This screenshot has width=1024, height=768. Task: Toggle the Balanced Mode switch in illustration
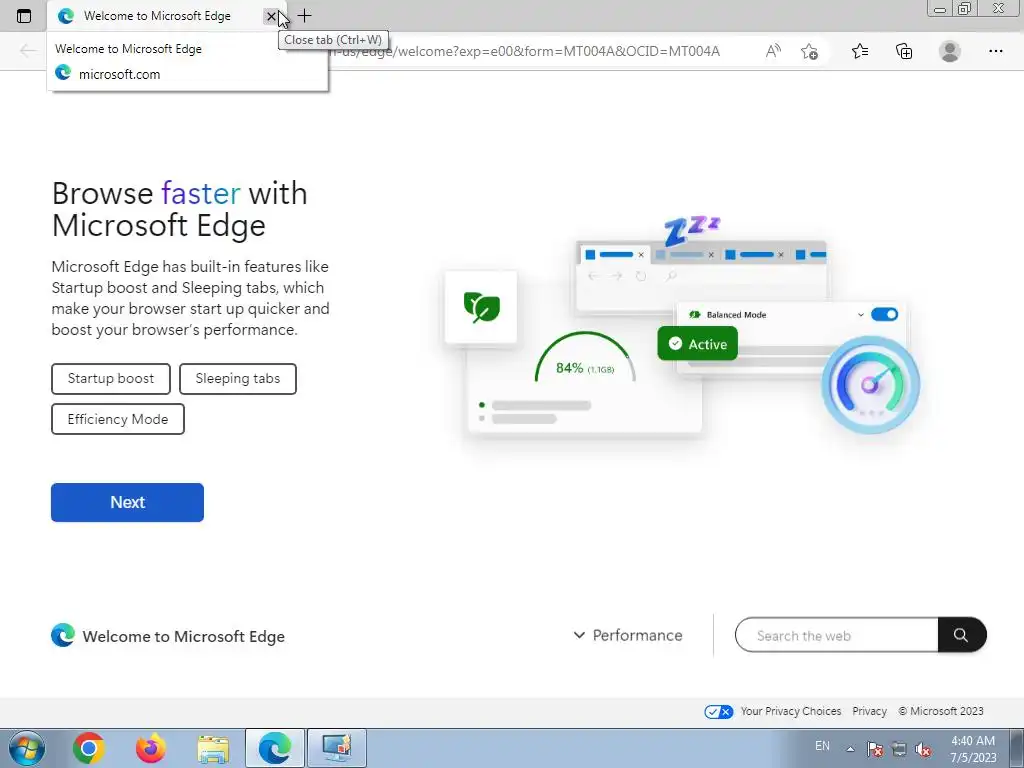[x=884, y=314]
